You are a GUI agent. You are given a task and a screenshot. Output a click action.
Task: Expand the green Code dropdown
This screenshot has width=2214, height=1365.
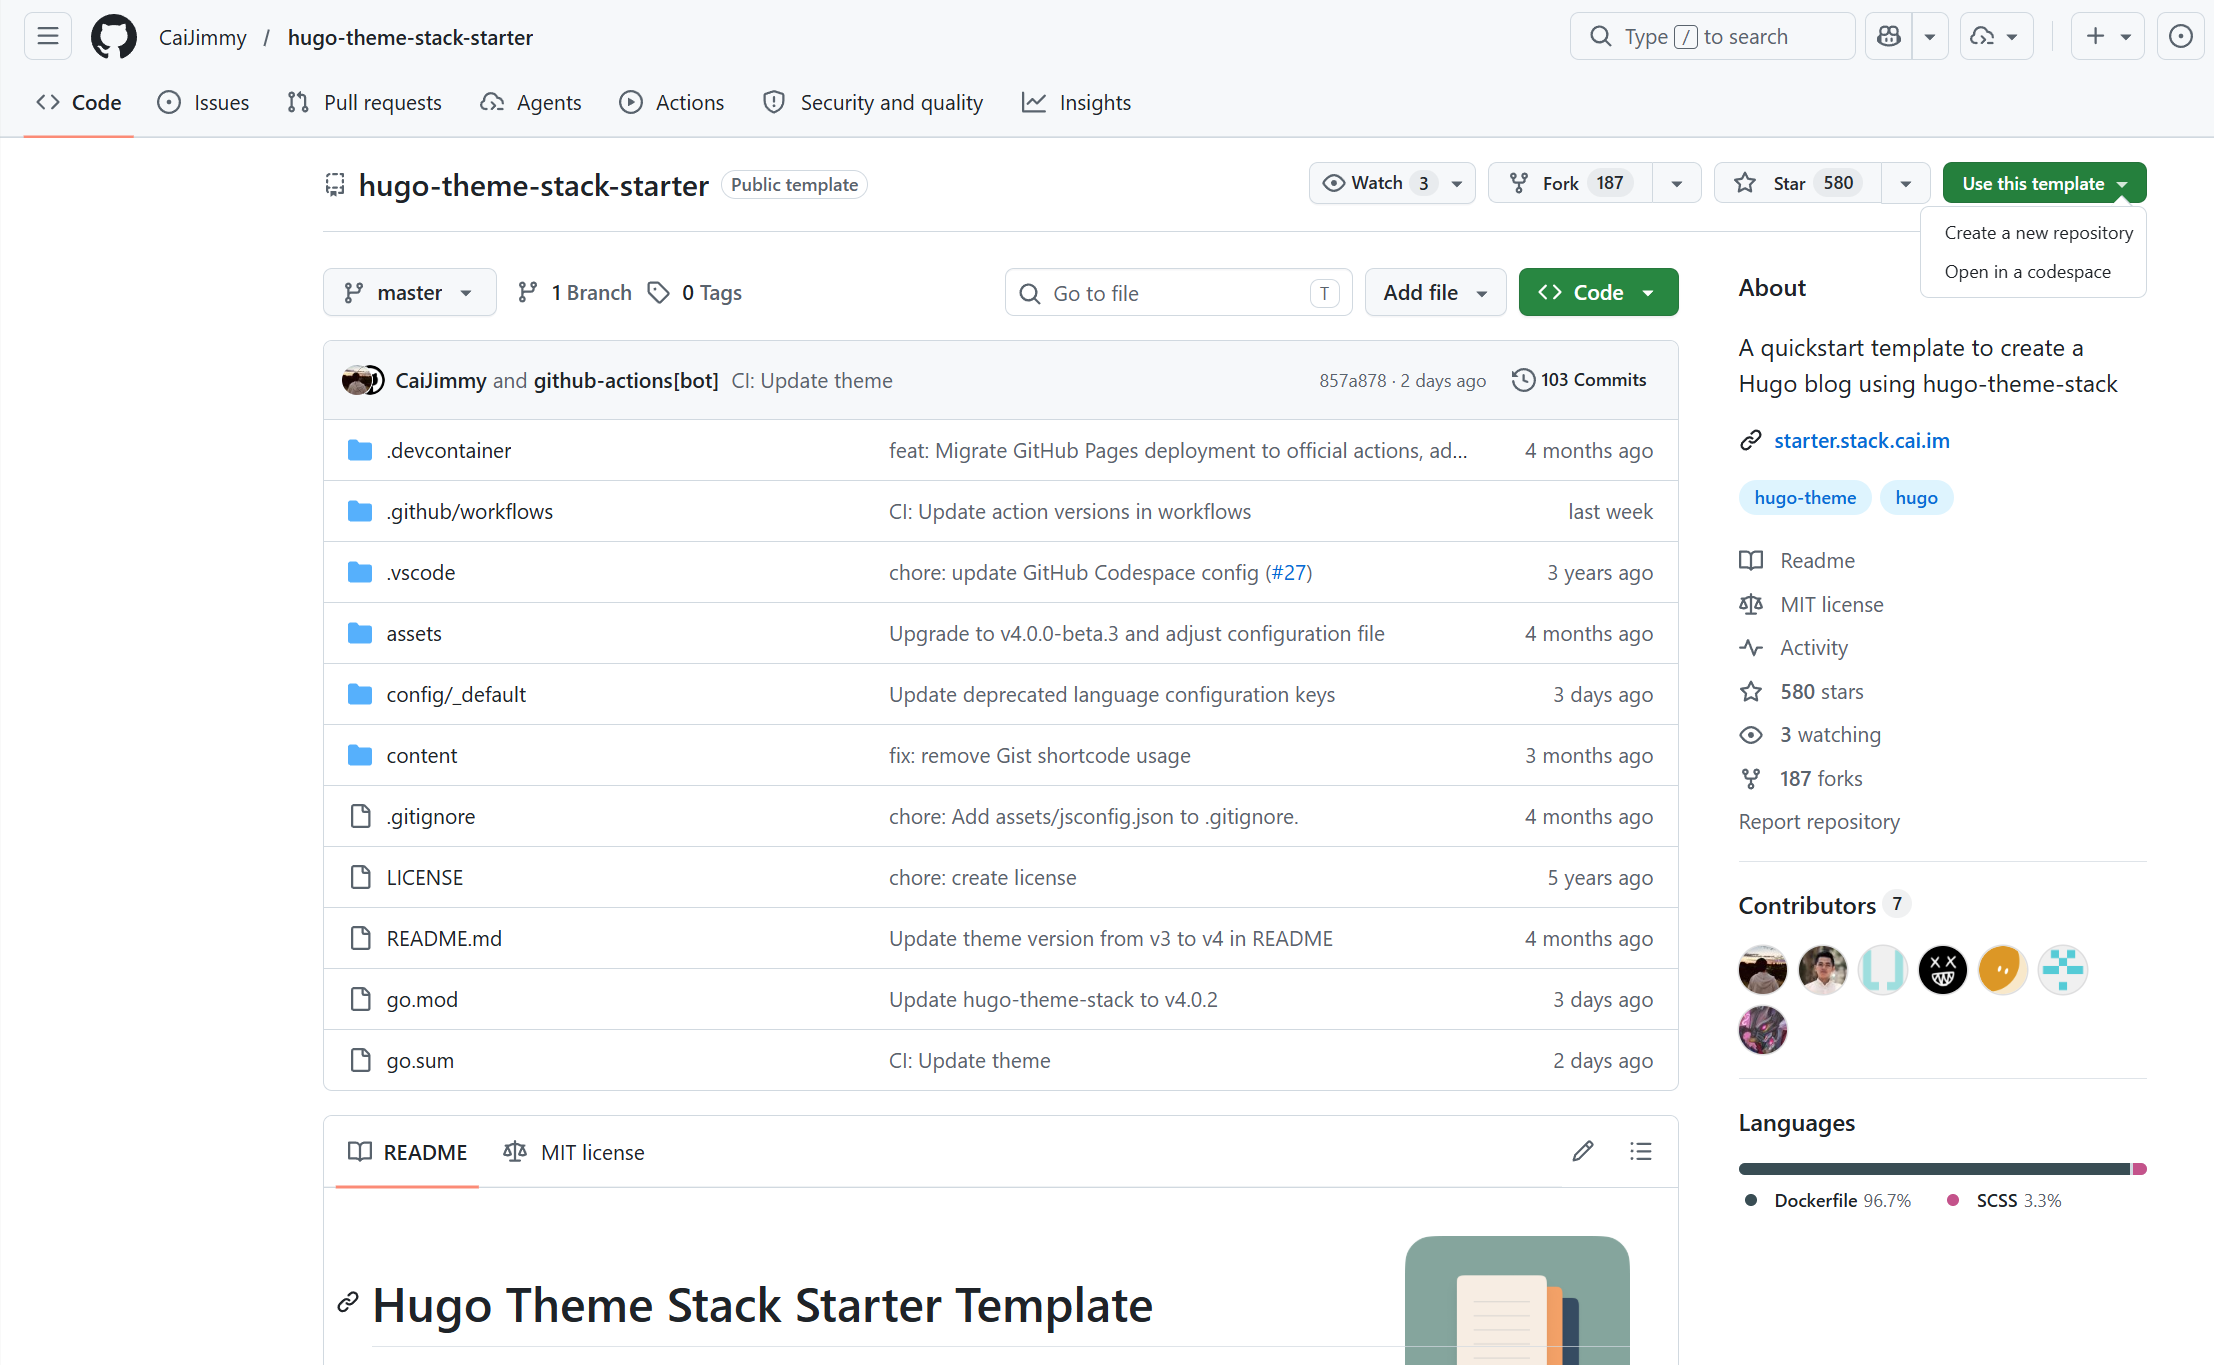coord(1599,293)
